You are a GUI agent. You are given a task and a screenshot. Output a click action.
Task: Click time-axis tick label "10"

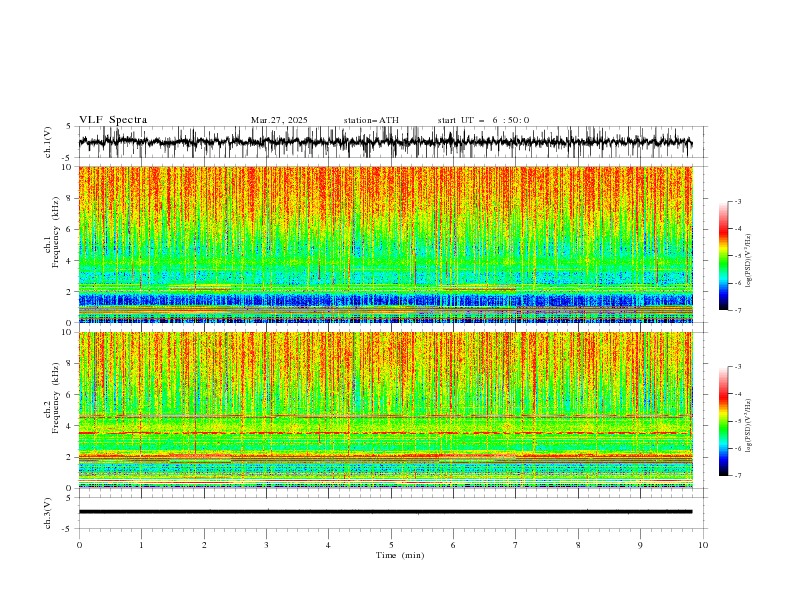(703, 545)
